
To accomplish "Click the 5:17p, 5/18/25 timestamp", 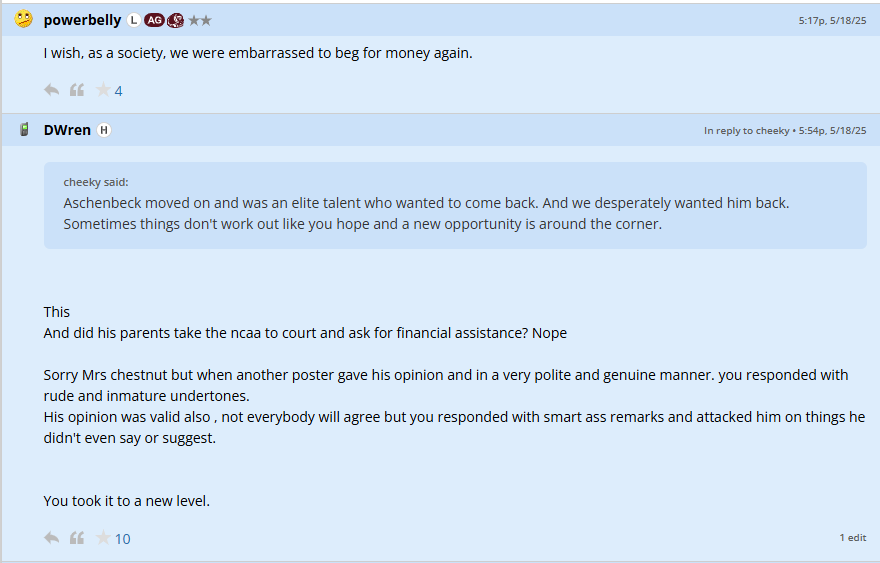I will (x=832, y=20).
